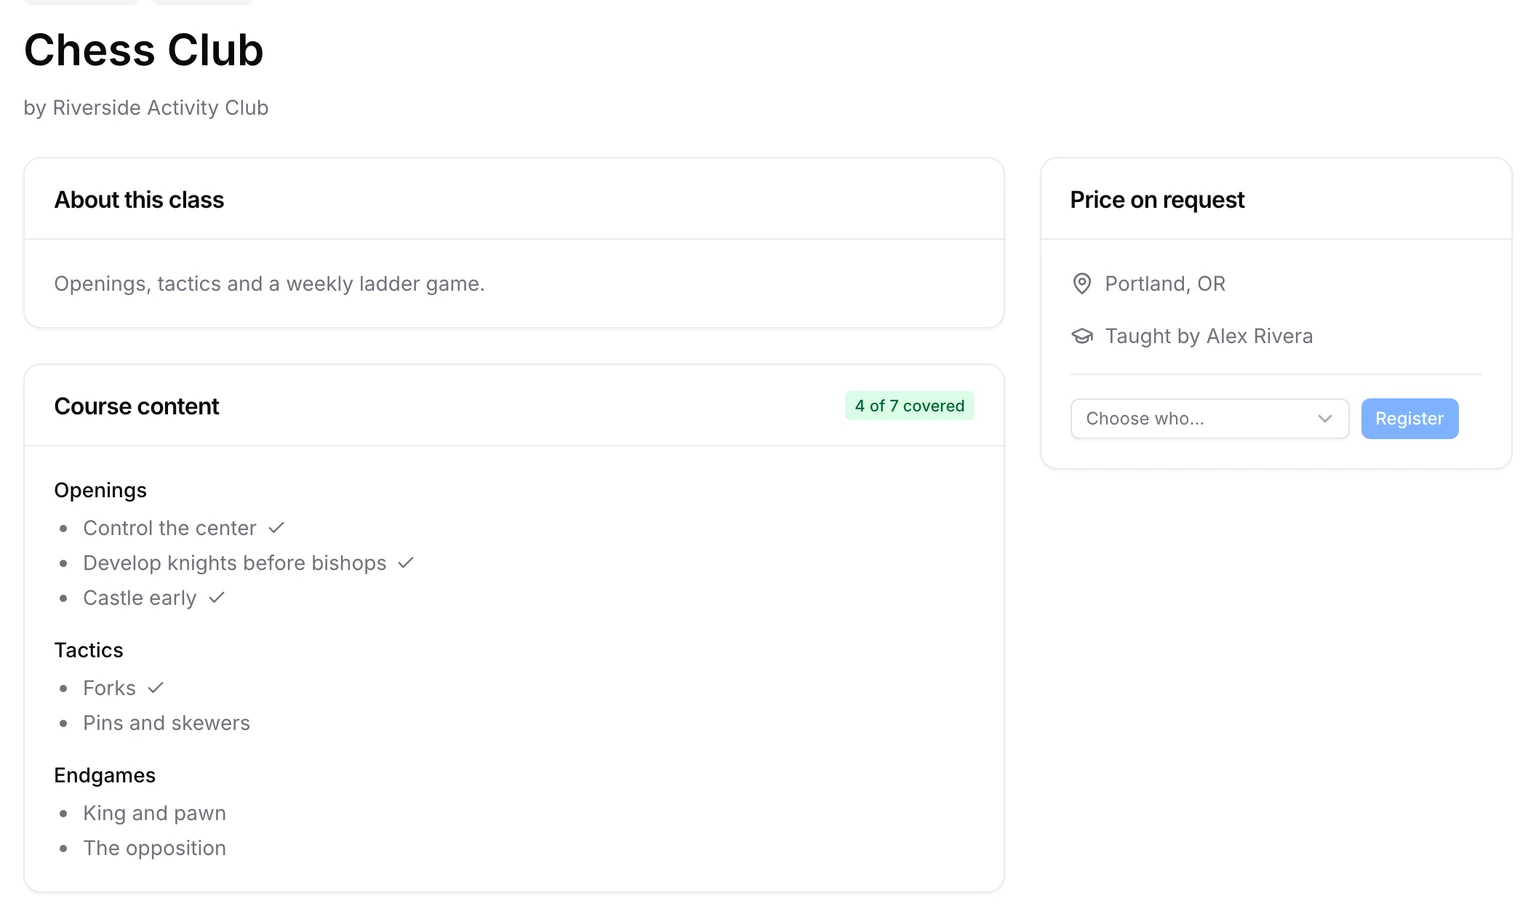The height and width of the screenshot is (916, 1536).
Task: Click the Castle early item
Action: pos(139,598)
